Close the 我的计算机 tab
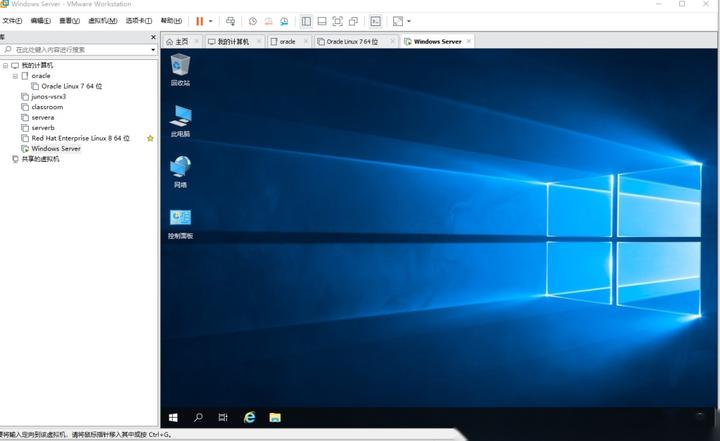This screenshot has width=720, height=441. (x=259, y=41)
